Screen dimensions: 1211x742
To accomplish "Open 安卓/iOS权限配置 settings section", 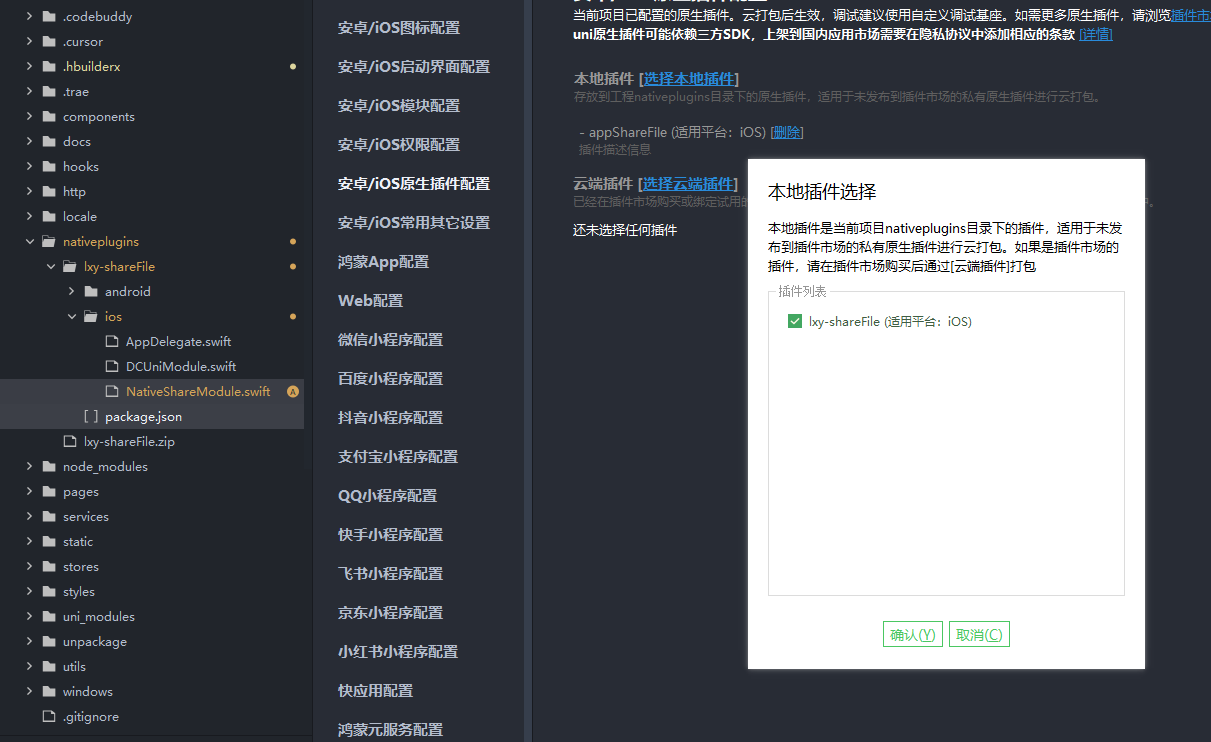I will (399, 145).
